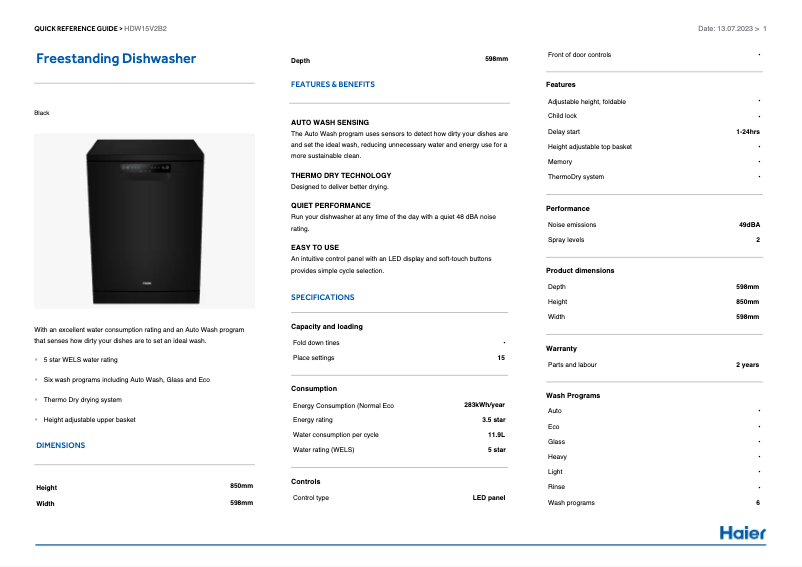802x567 pixels.
Task: Click the Freestanding Dishwasher title
Action: pyautogui.click(x=116, y=59)
